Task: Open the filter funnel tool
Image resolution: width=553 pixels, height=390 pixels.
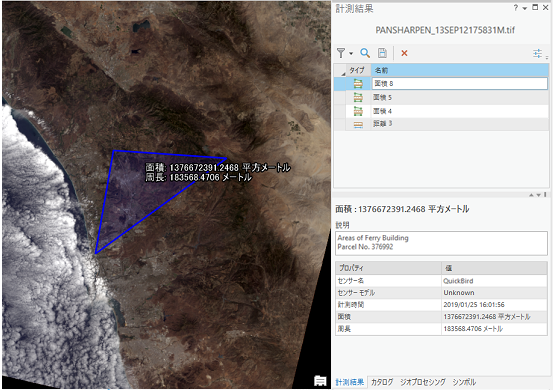Action: tap(341, 53)
